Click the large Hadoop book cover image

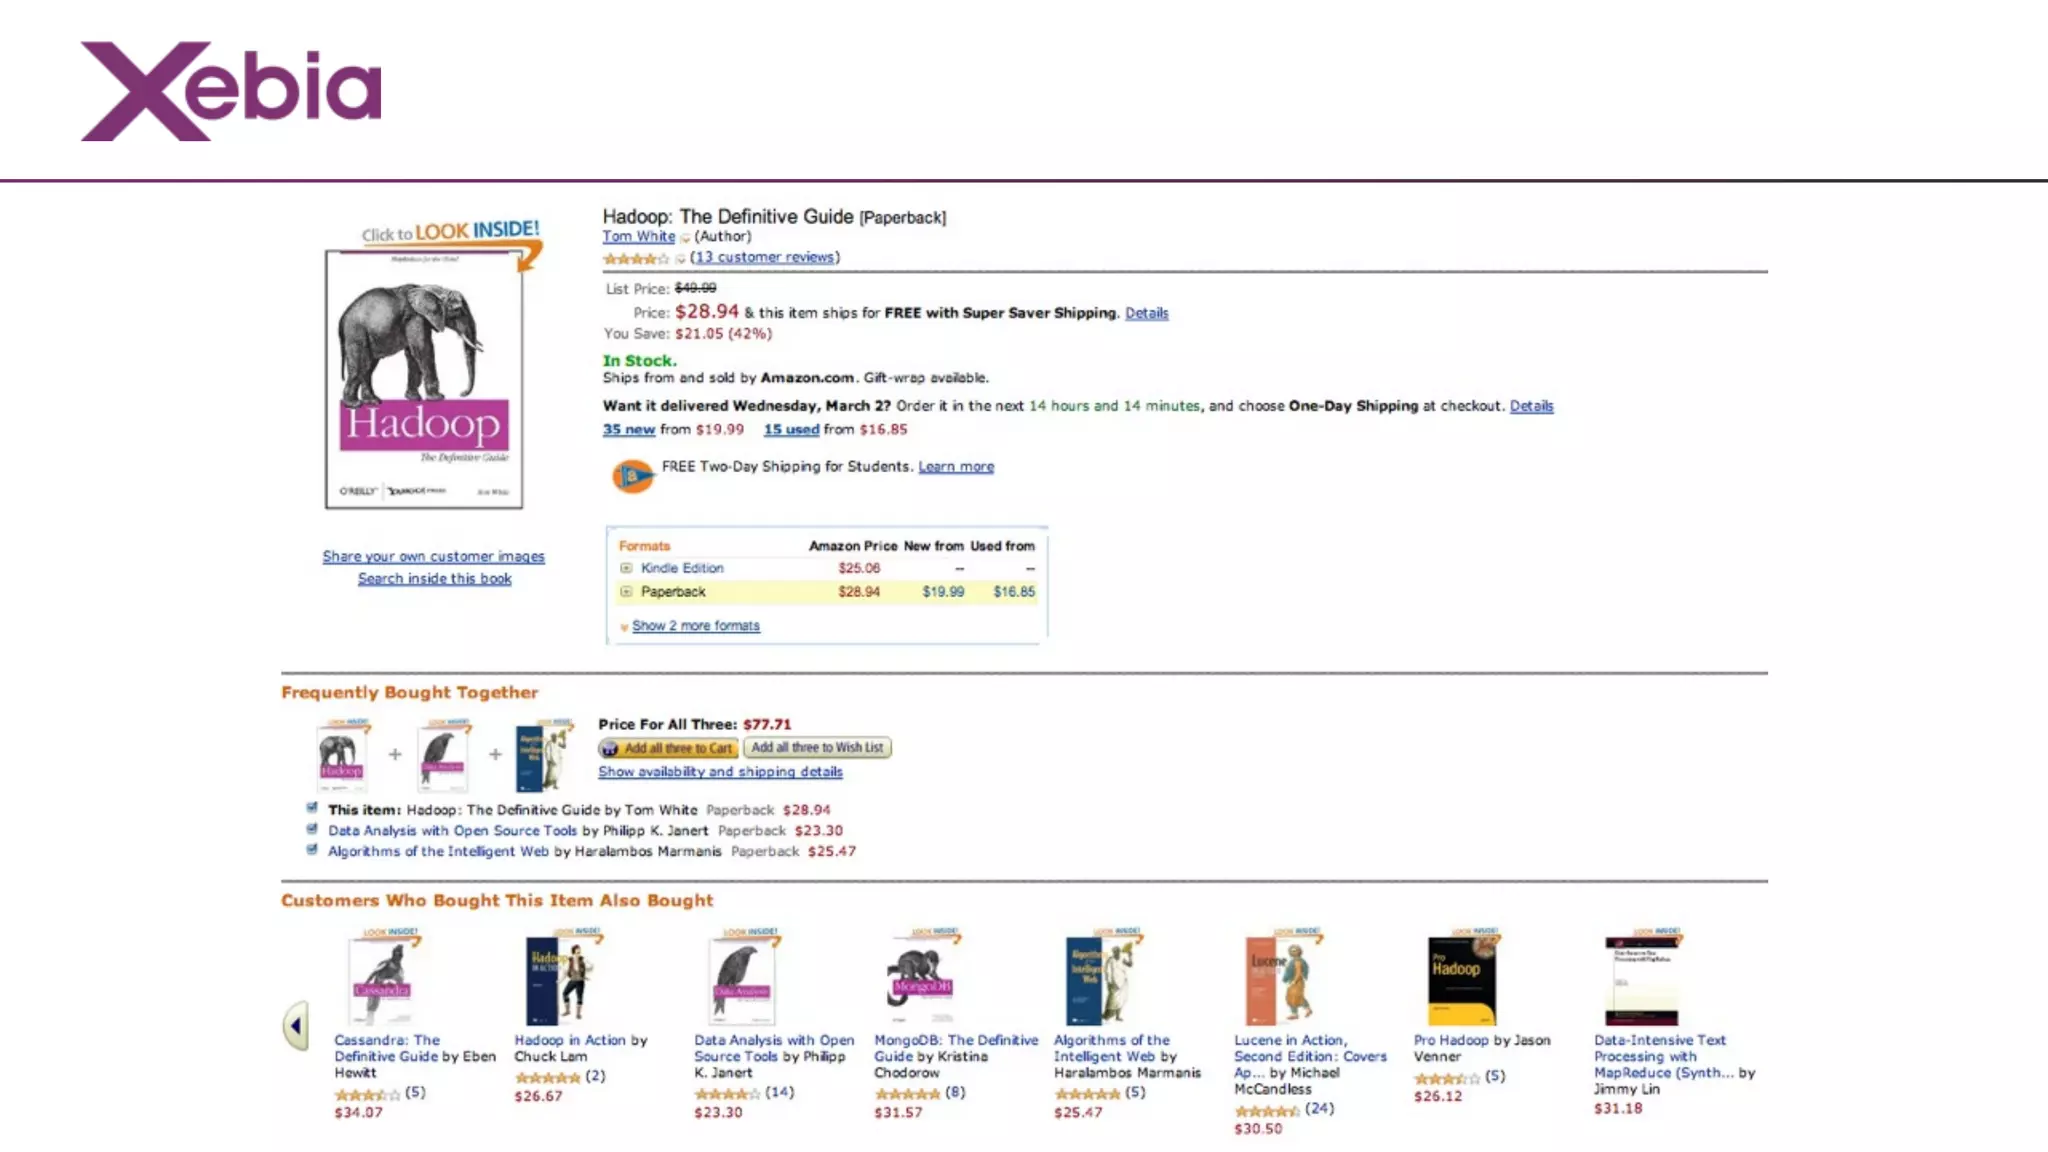(x=424, y=380)
